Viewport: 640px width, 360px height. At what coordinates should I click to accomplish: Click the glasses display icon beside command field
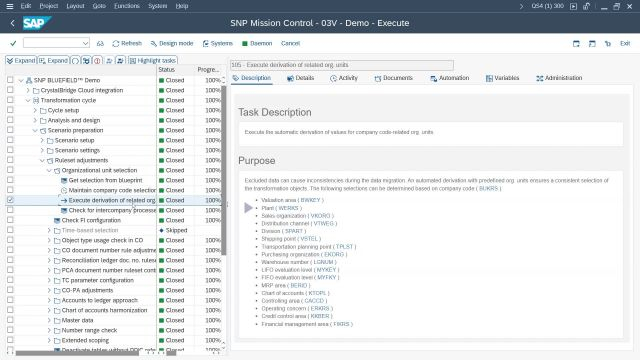coord(100,43)
